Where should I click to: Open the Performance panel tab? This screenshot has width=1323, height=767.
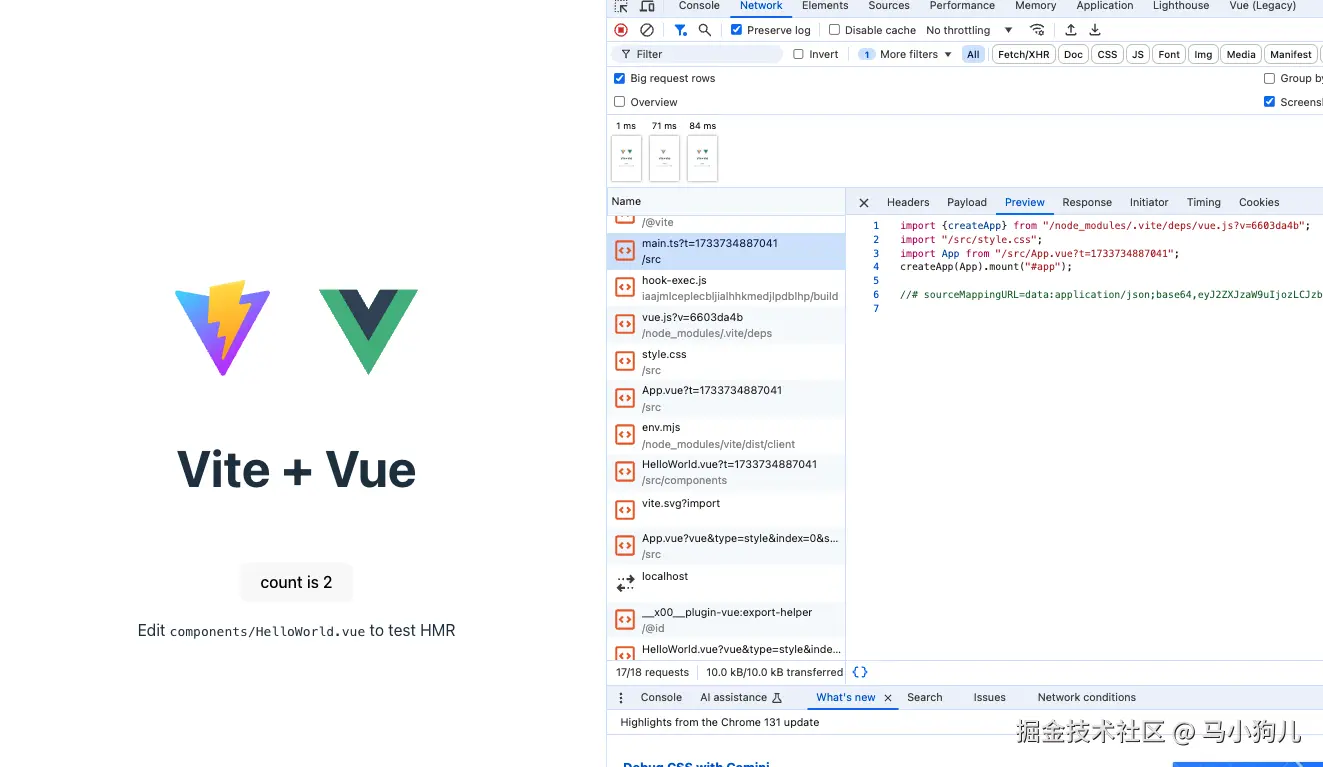point(962,6)
